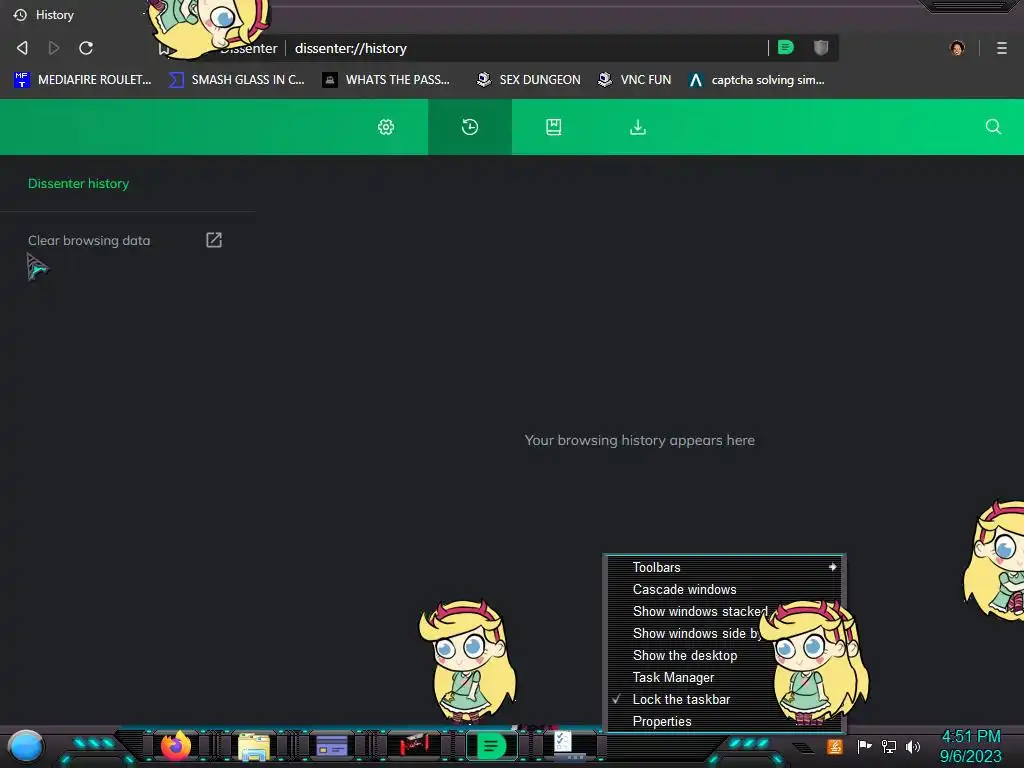Viewport: 1024px width, 768px height.
Task: Expand the Toolbars submenu
Action: pos(724,568)
